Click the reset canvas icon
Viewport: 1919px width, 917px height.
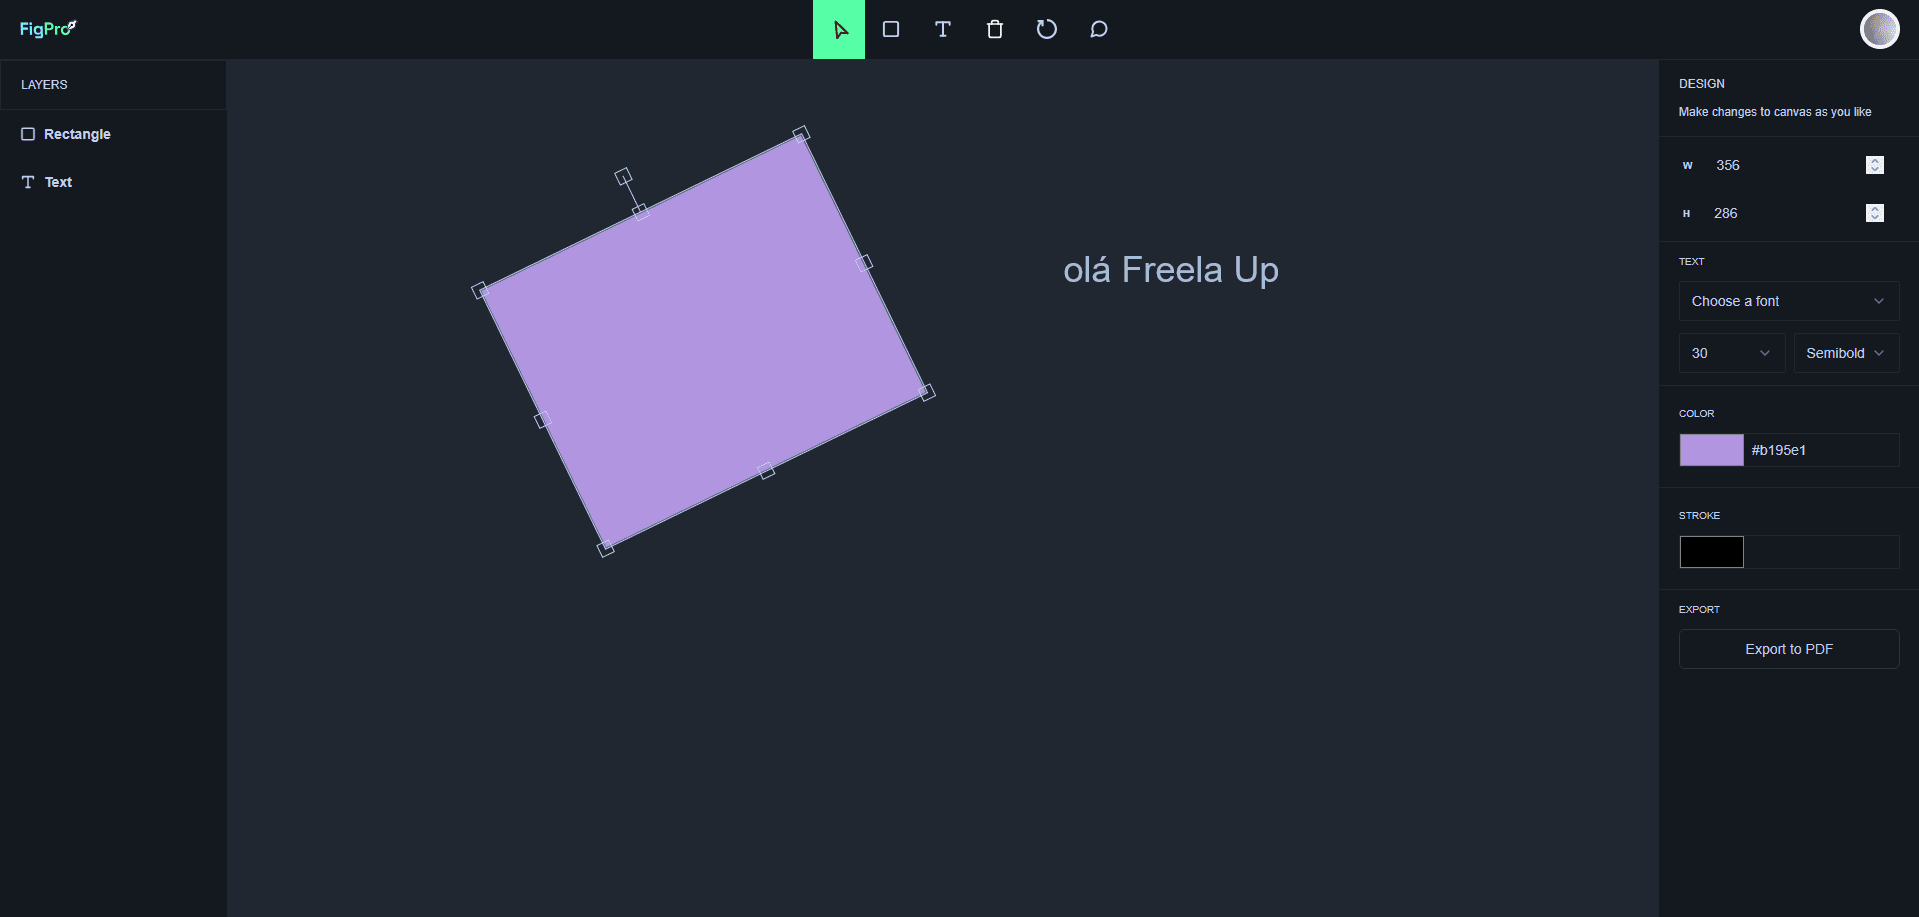pos(1047,30)
